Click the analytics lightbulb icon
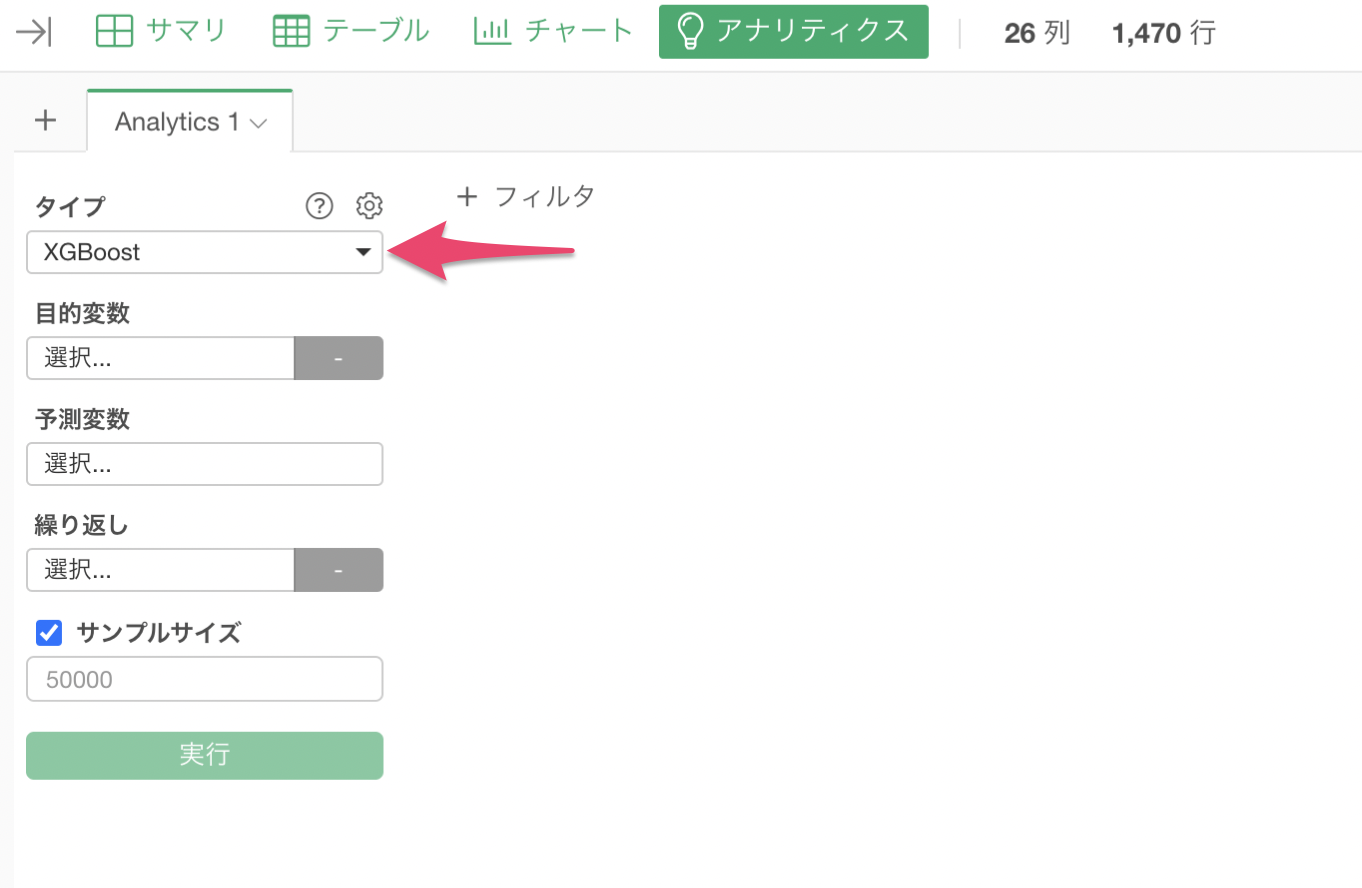The image size is (1362, 888). tap(689, 32)
